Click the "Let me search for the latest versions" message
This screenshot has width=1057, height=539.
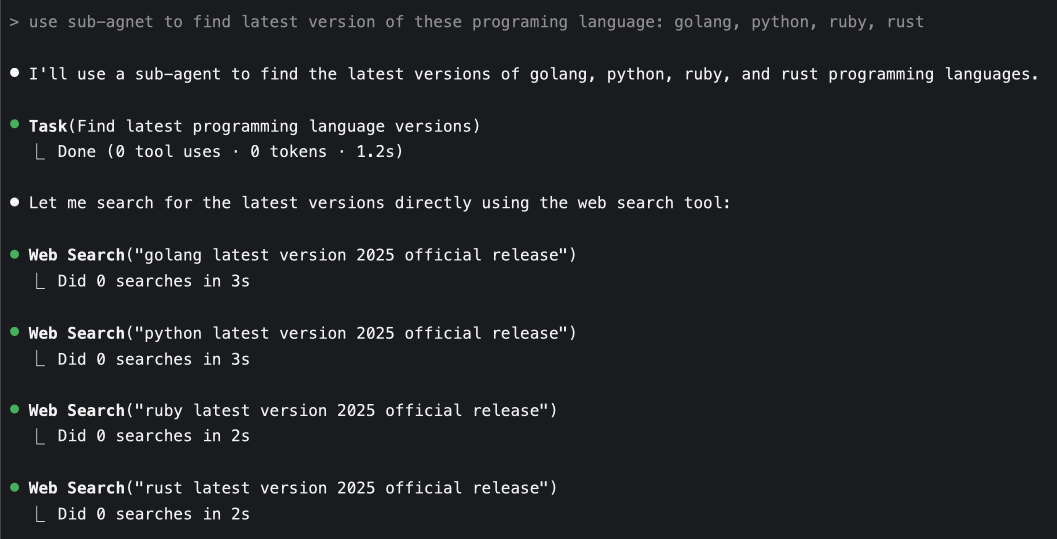coord(380,203)
